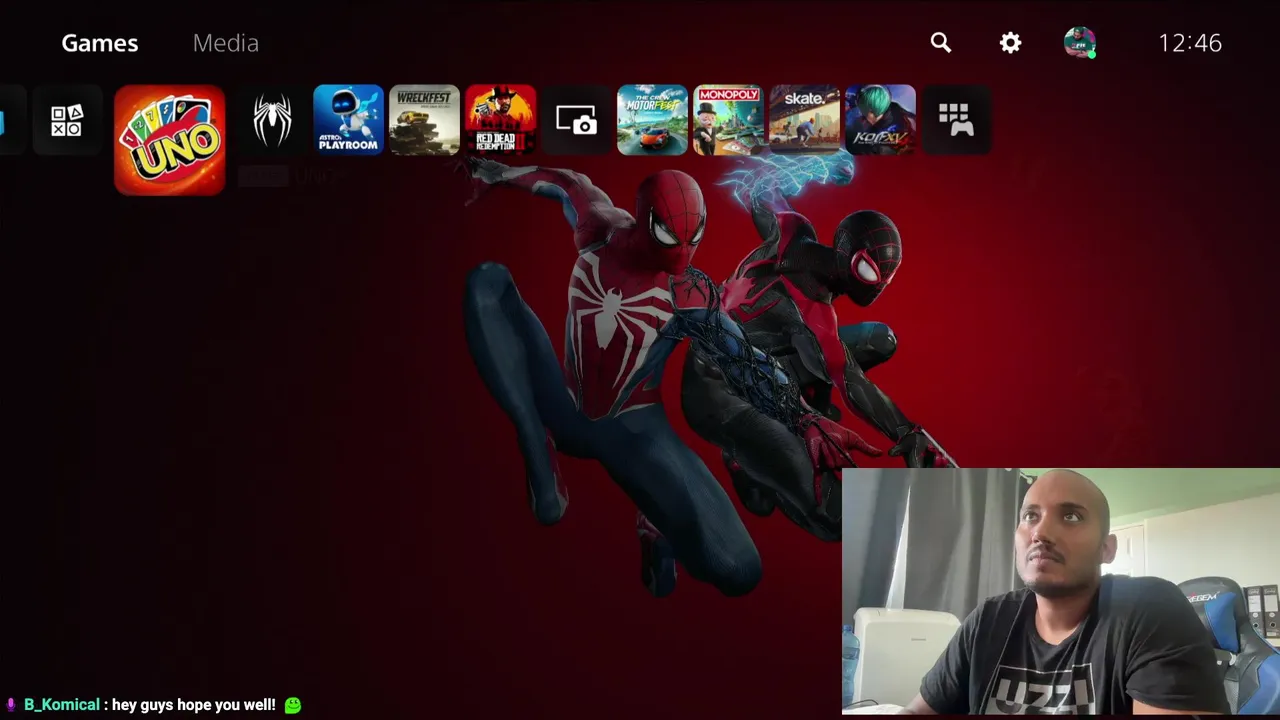1280x720 pixels.
Task: Launch the UNO game tile
Action: pyautogui.click(x=170, y=140)
